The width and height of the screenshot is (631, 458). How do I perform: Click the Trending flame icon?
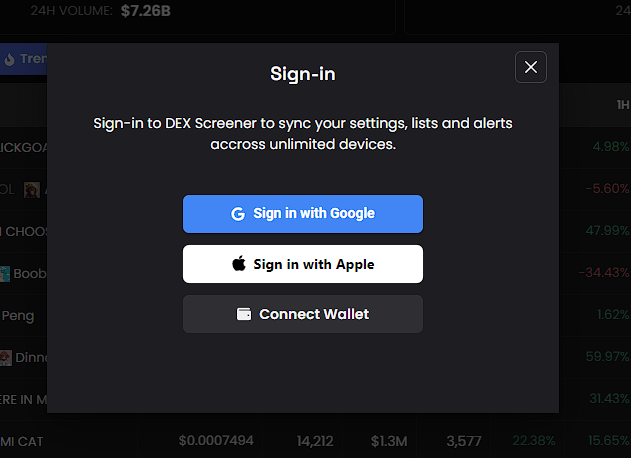[x=10, y=59]
